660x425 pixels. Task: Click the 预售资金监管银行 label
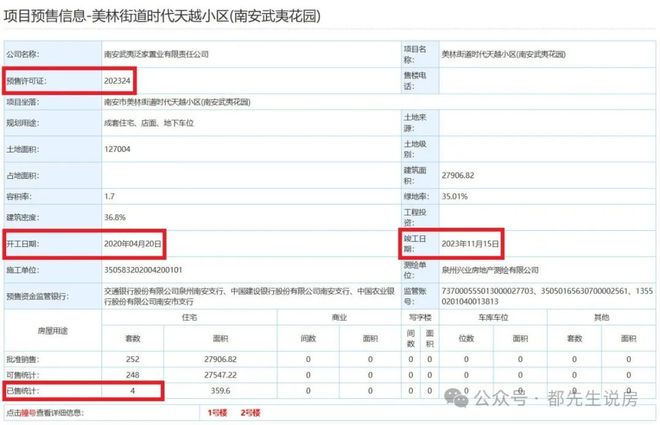click(37, 296)
